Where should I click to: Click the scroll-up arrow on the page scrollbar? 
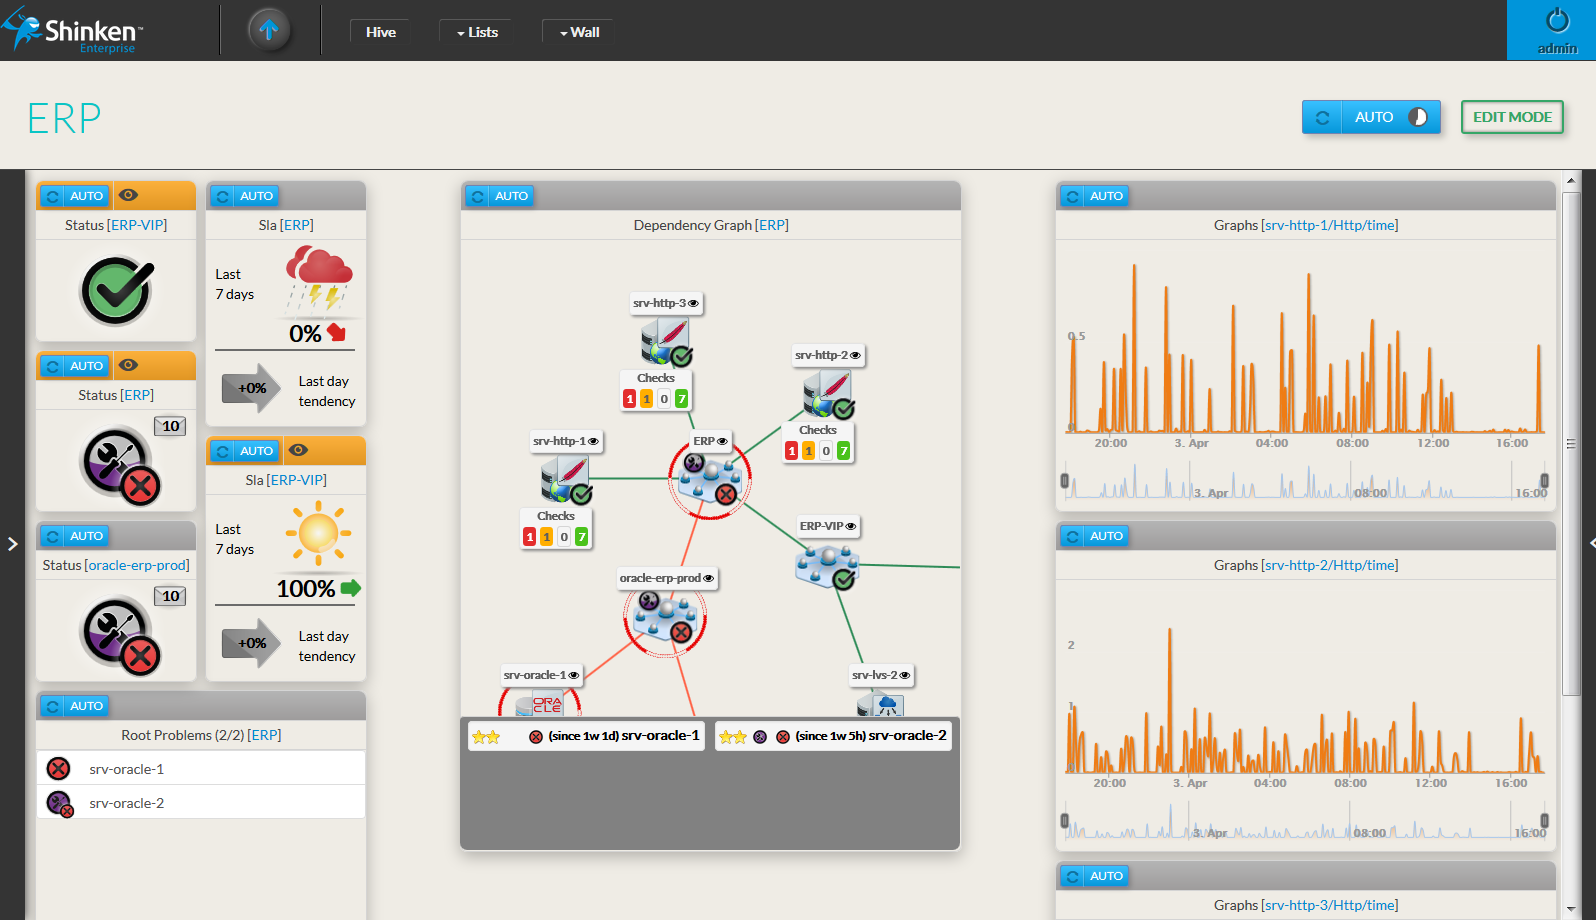1570,181
